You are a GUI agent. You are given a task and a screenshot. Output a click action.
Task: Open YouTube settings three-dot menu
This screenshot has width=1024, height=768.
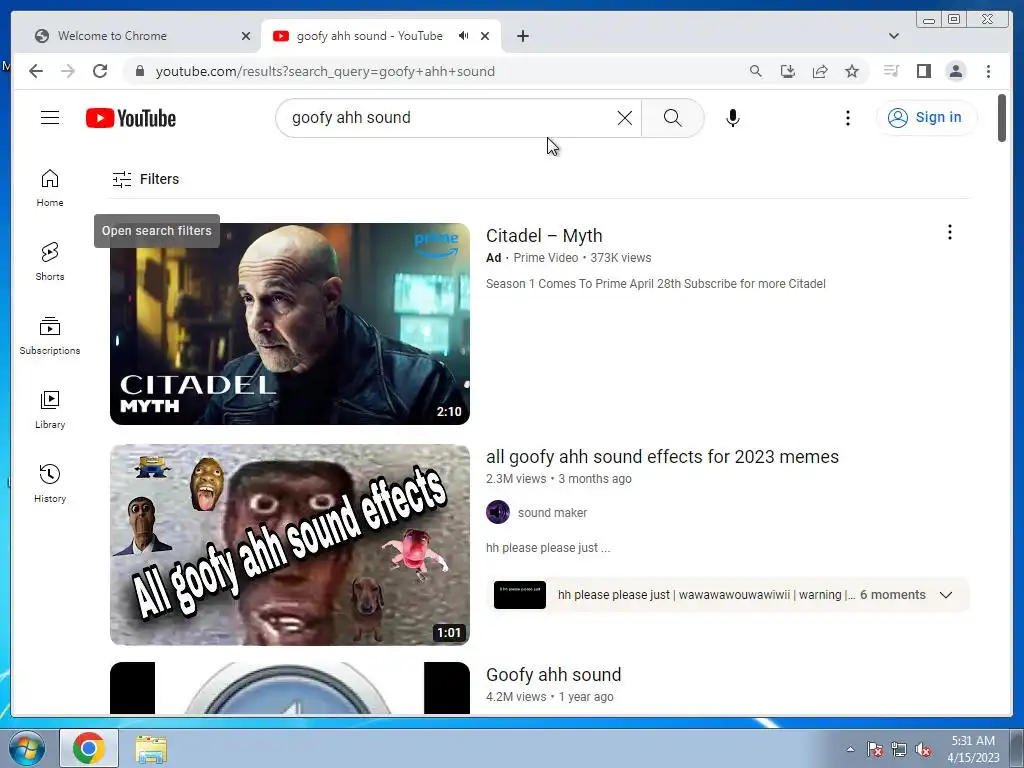(x=848, y=118)
